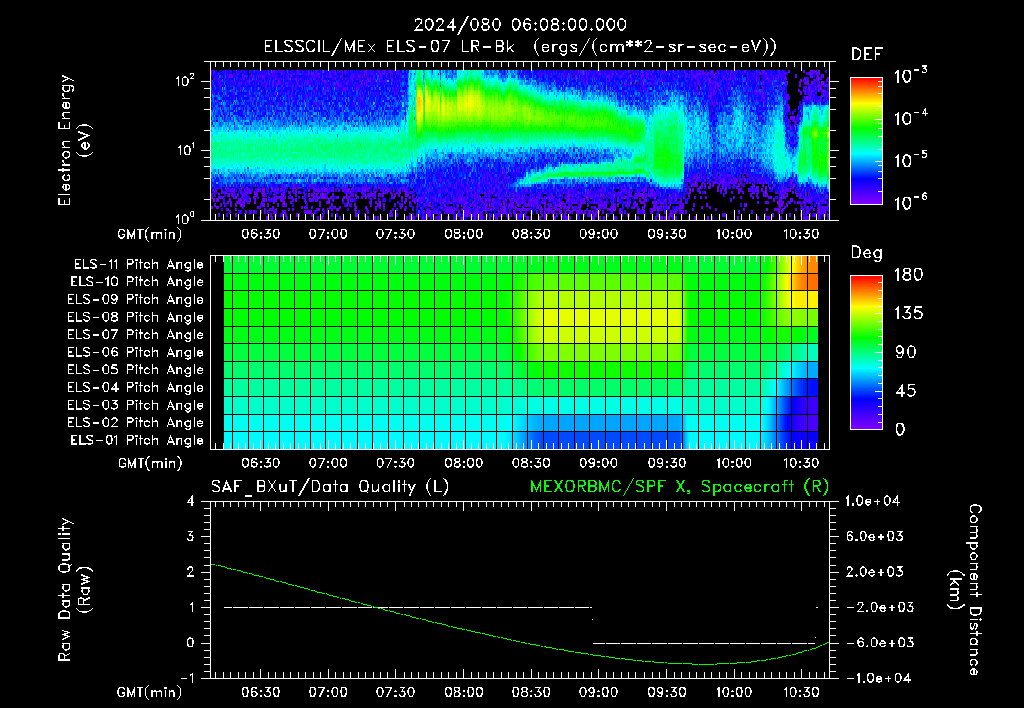Viewport: 1024px width, 708px height.
Task: Click the DEF label above the color bar
Action: 867,55
